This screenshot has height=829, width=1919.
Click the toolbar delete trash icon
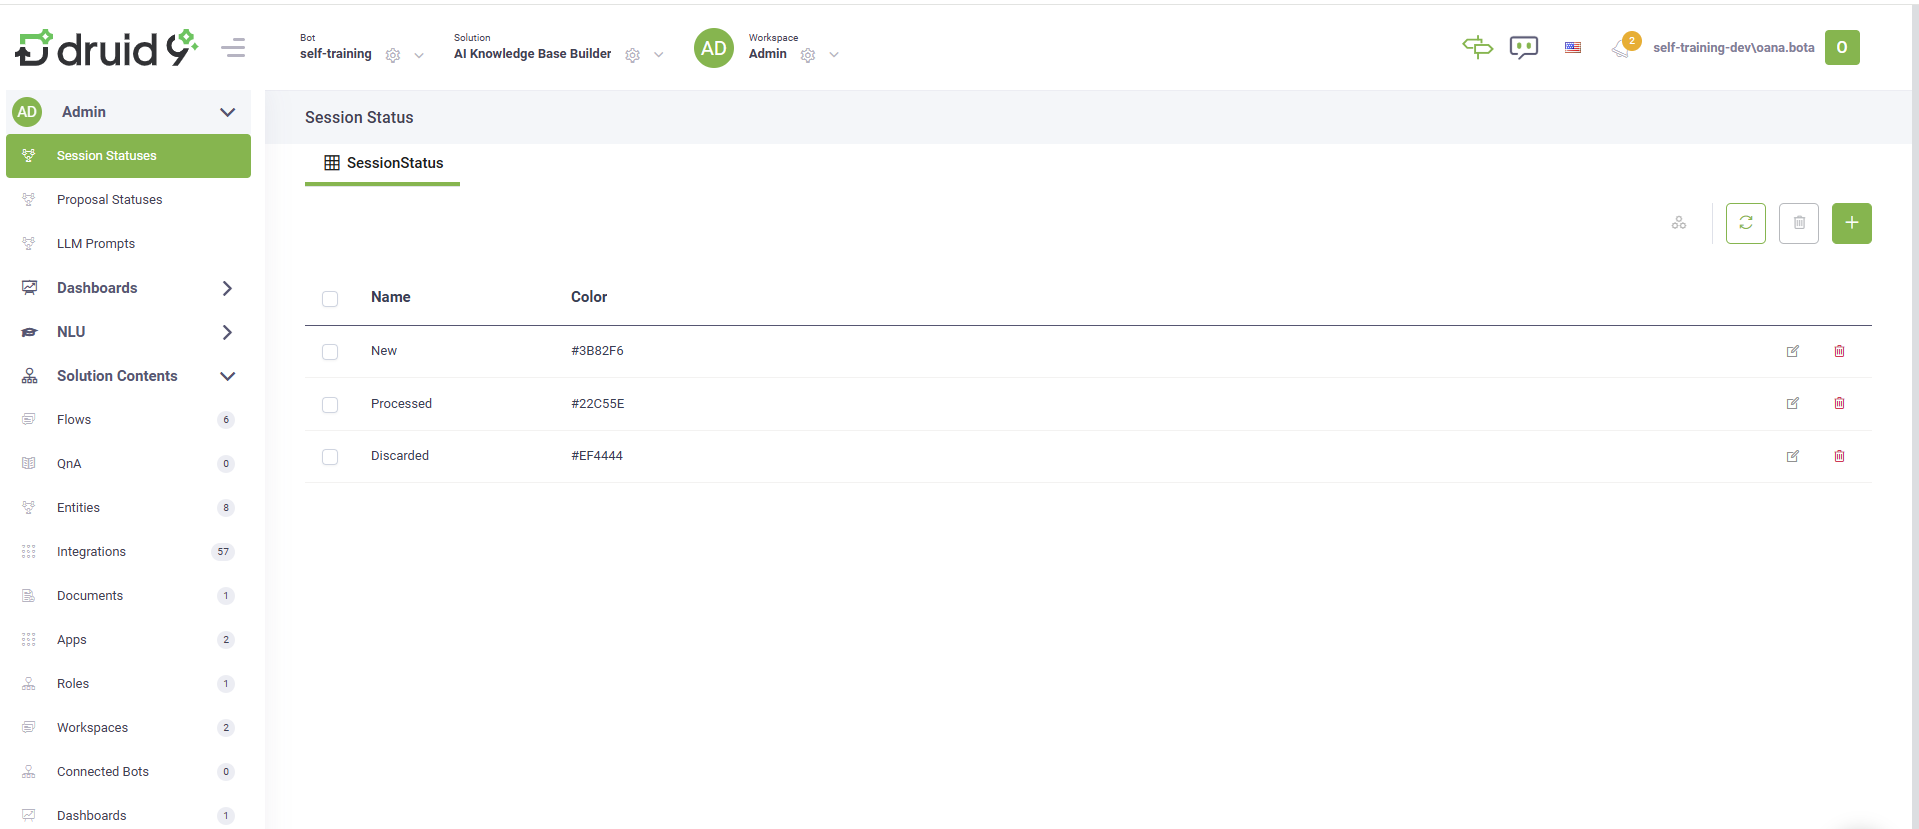[1799, 223]
